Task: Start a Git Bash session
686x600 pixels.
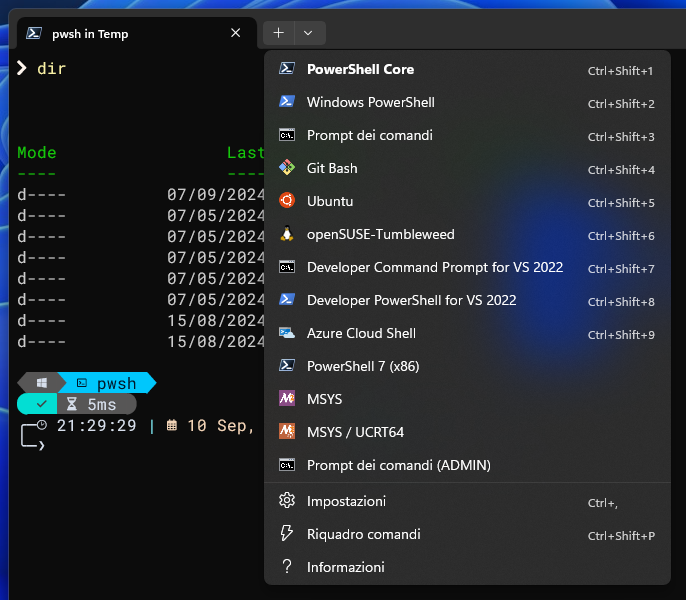Action: click(467, 168)
